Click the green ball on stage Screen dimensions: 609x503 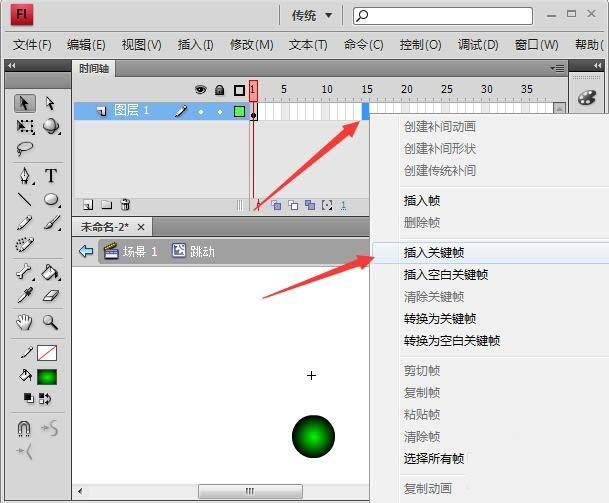(313, 436)
